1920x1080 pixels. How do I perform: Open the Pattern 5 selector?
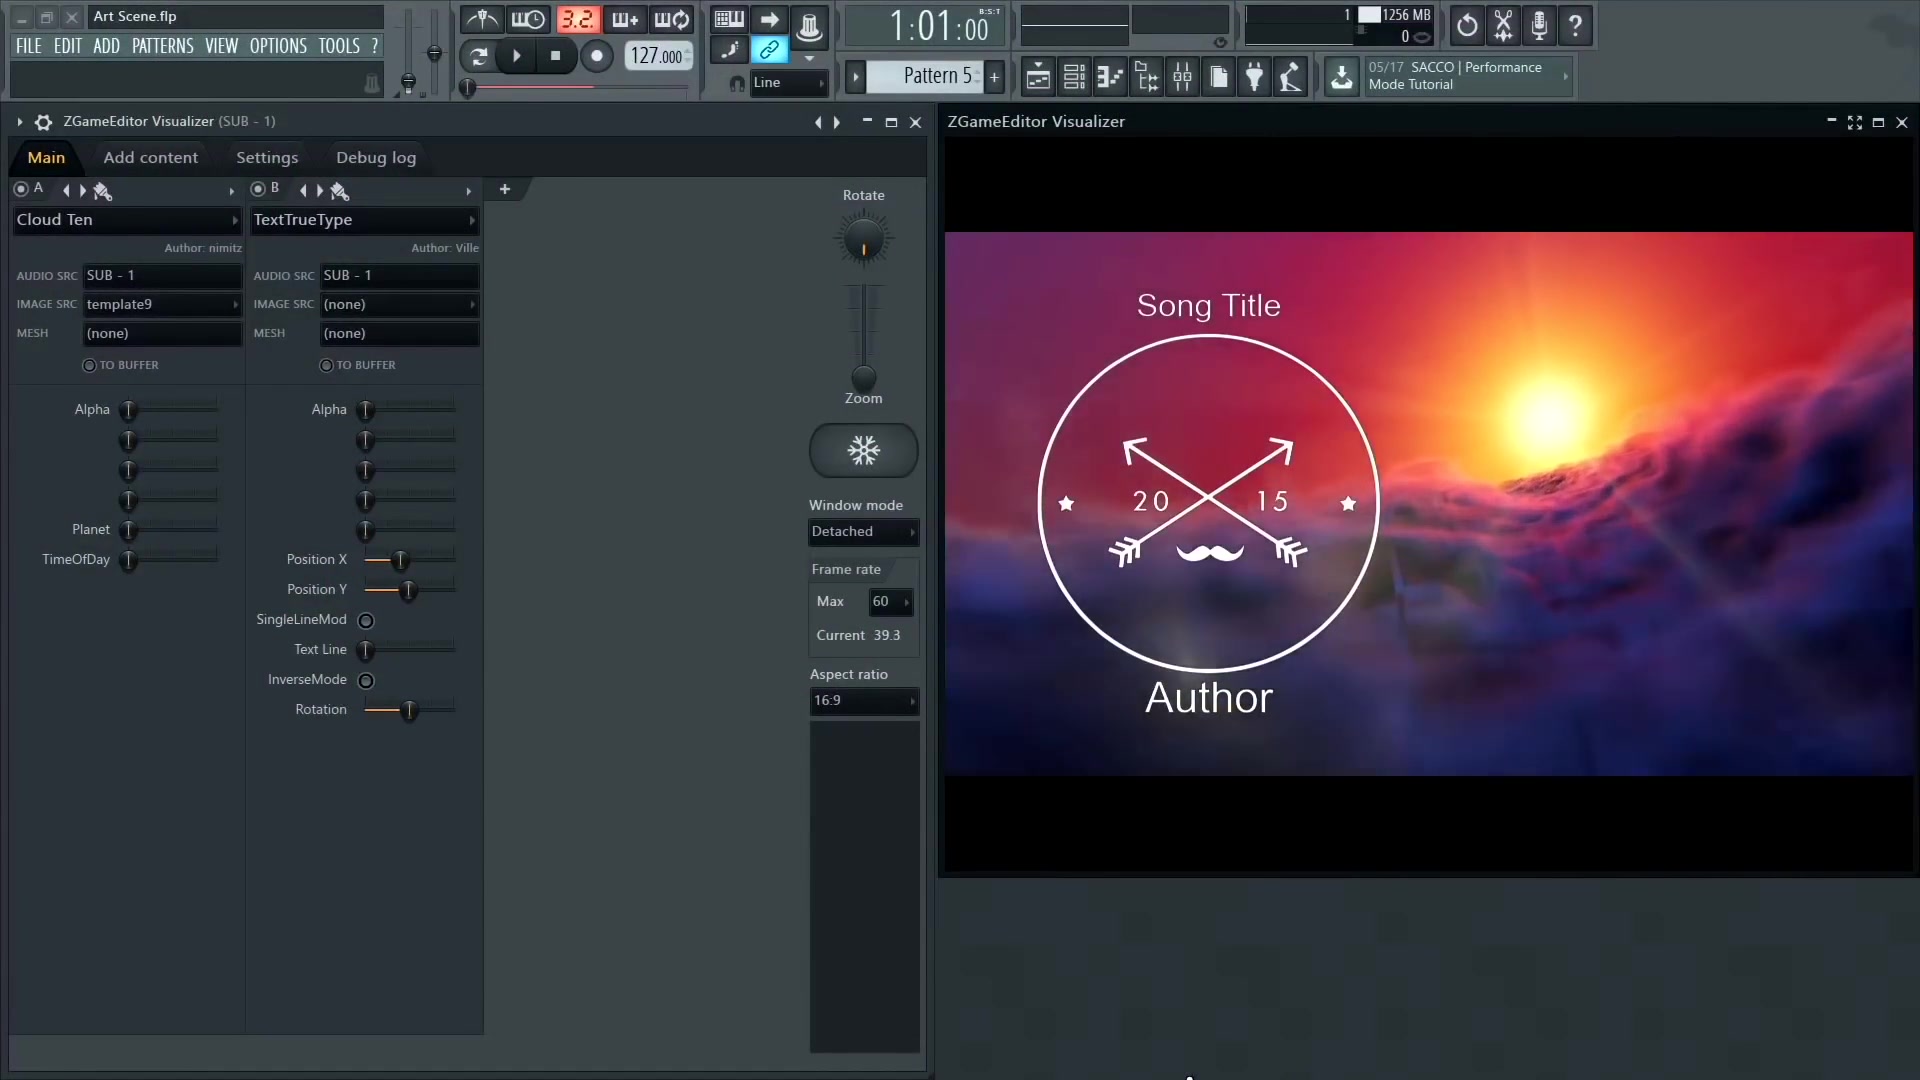(925, 76)
